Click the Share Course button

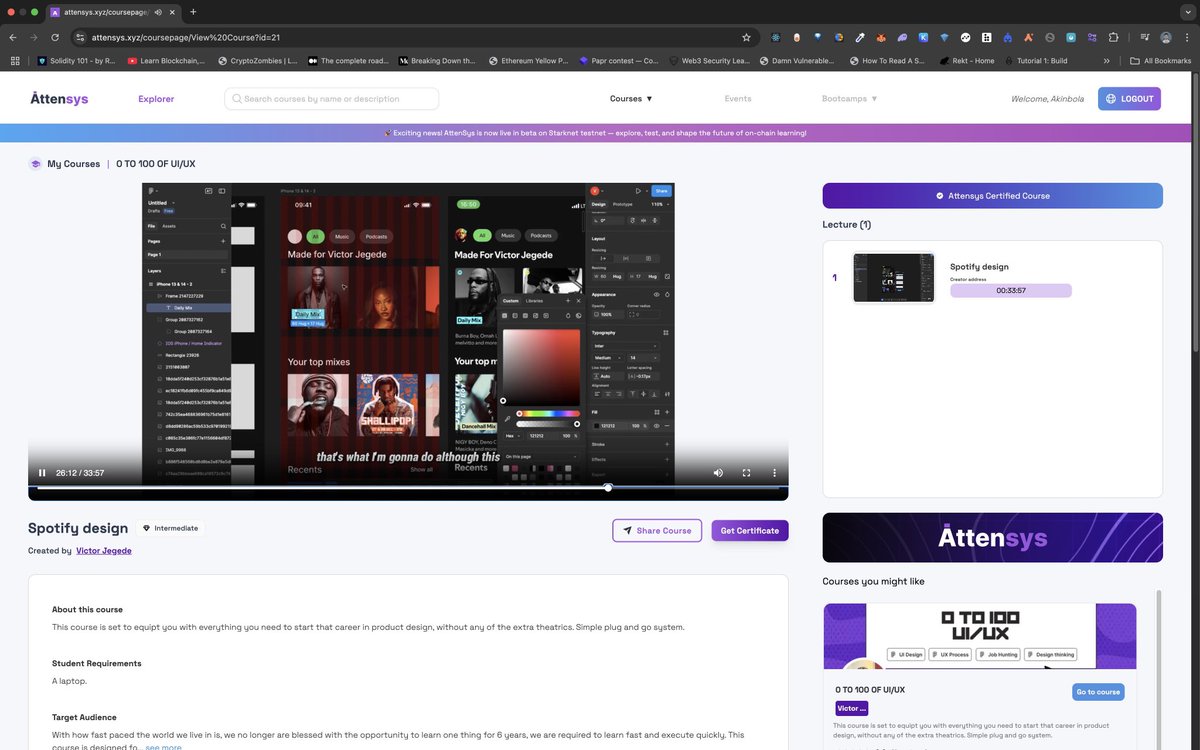(657, 530)
